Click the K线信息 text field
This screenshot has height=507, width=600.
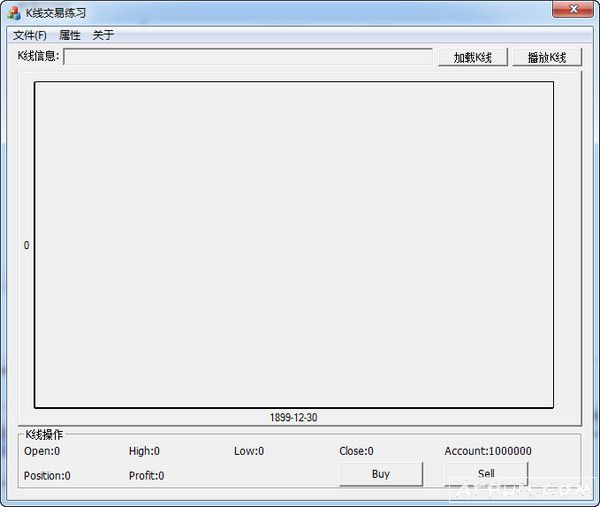(248, 57)
